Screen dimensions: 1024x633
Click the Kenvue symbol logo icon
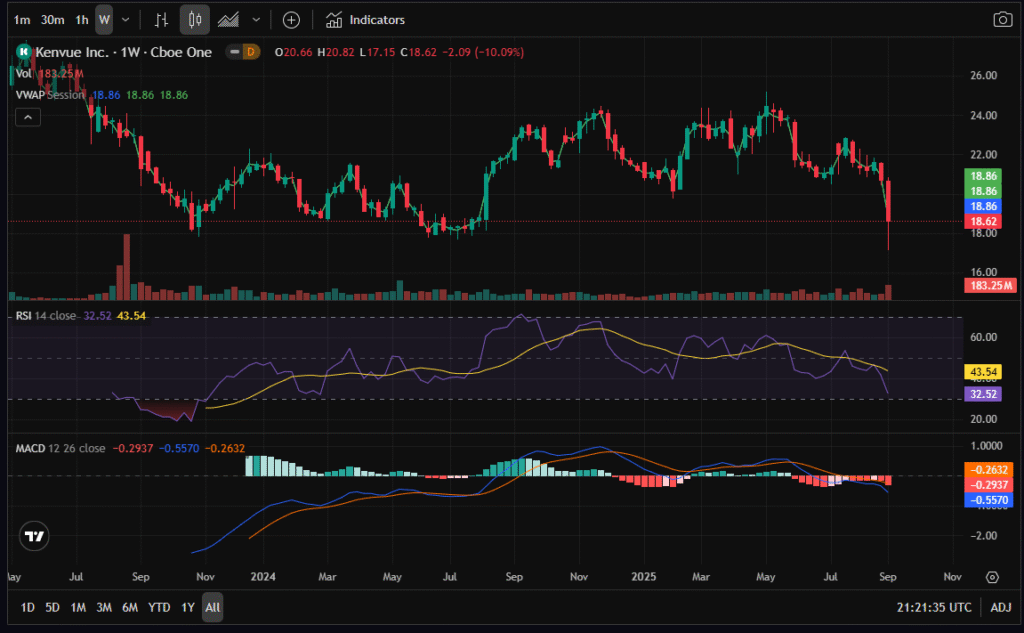pos(23,52)
